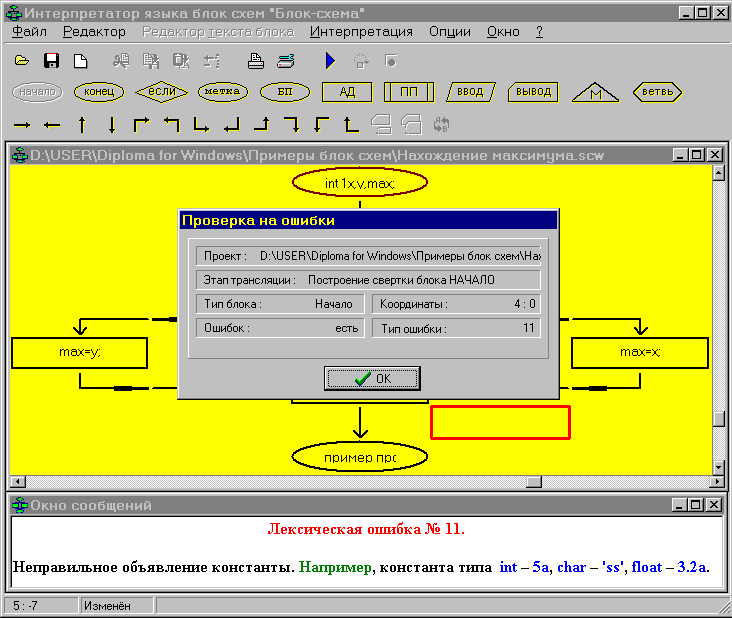This screenshot has width=732, height=618.
Task: Open the Файл menu
Action: (x=30, y=31)
